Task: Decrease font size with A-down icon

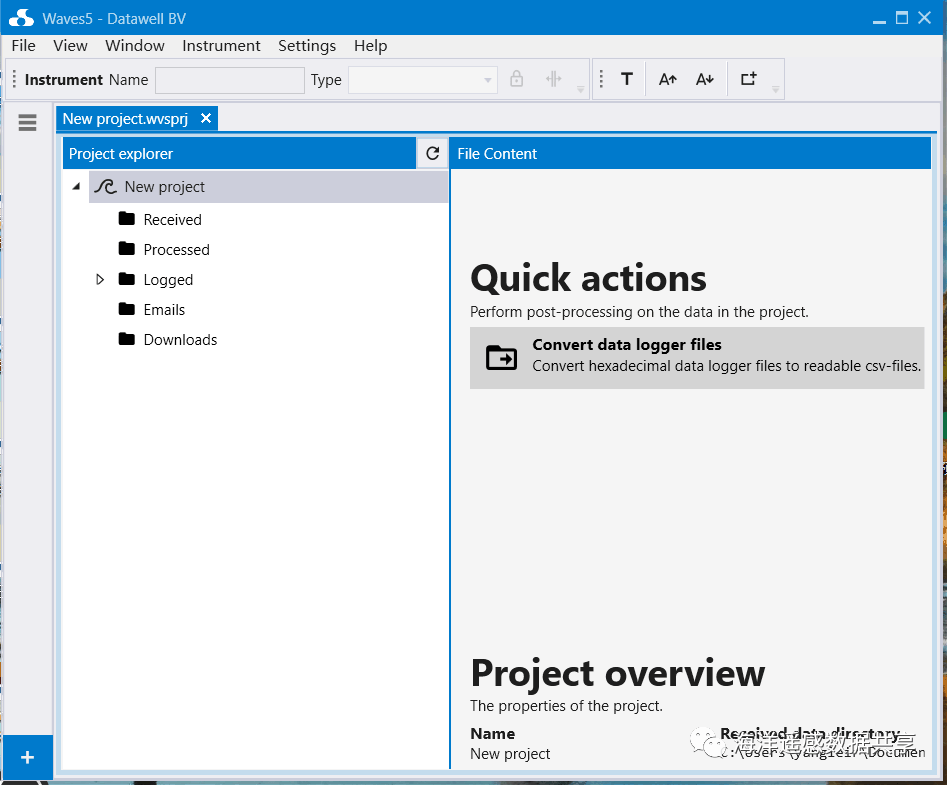Action: pos(705,80)
